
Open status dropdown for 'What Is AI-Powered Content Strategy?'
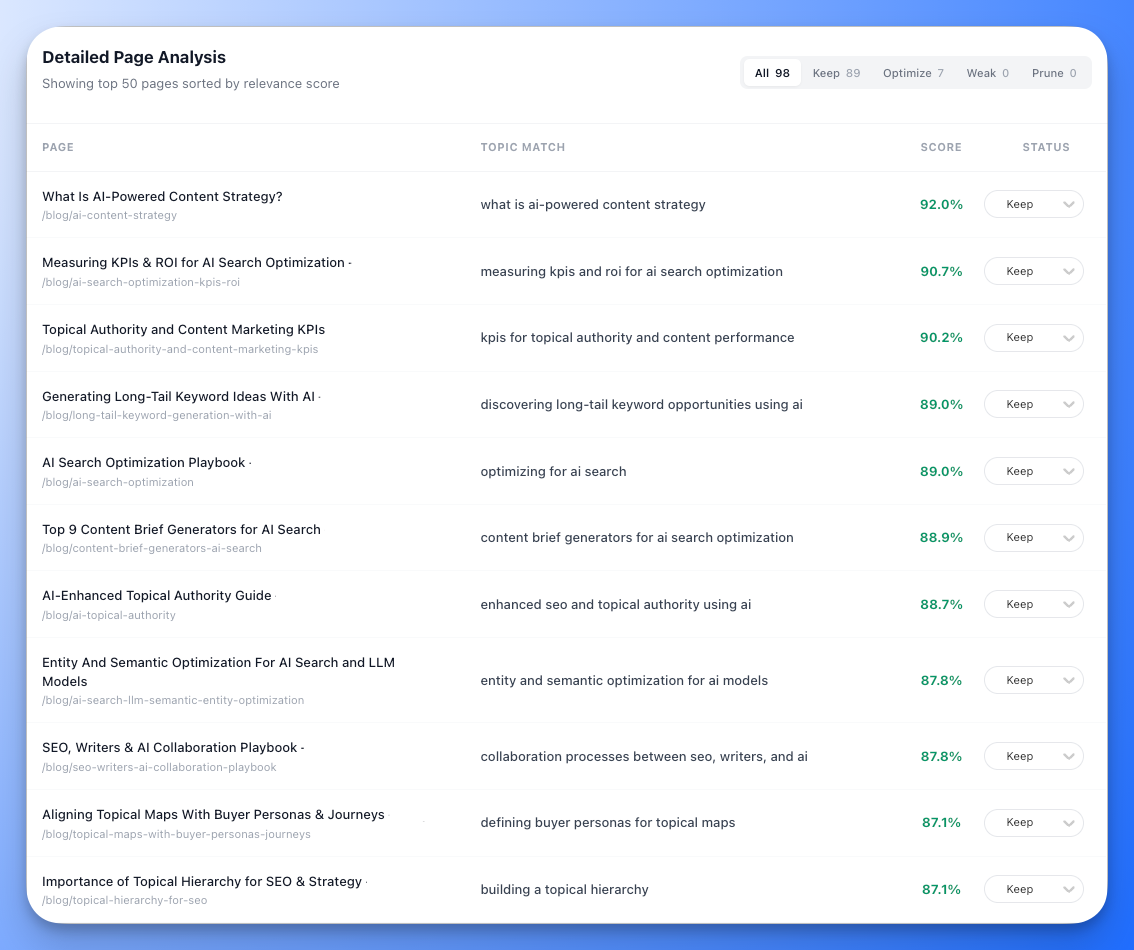point(1033,203)
